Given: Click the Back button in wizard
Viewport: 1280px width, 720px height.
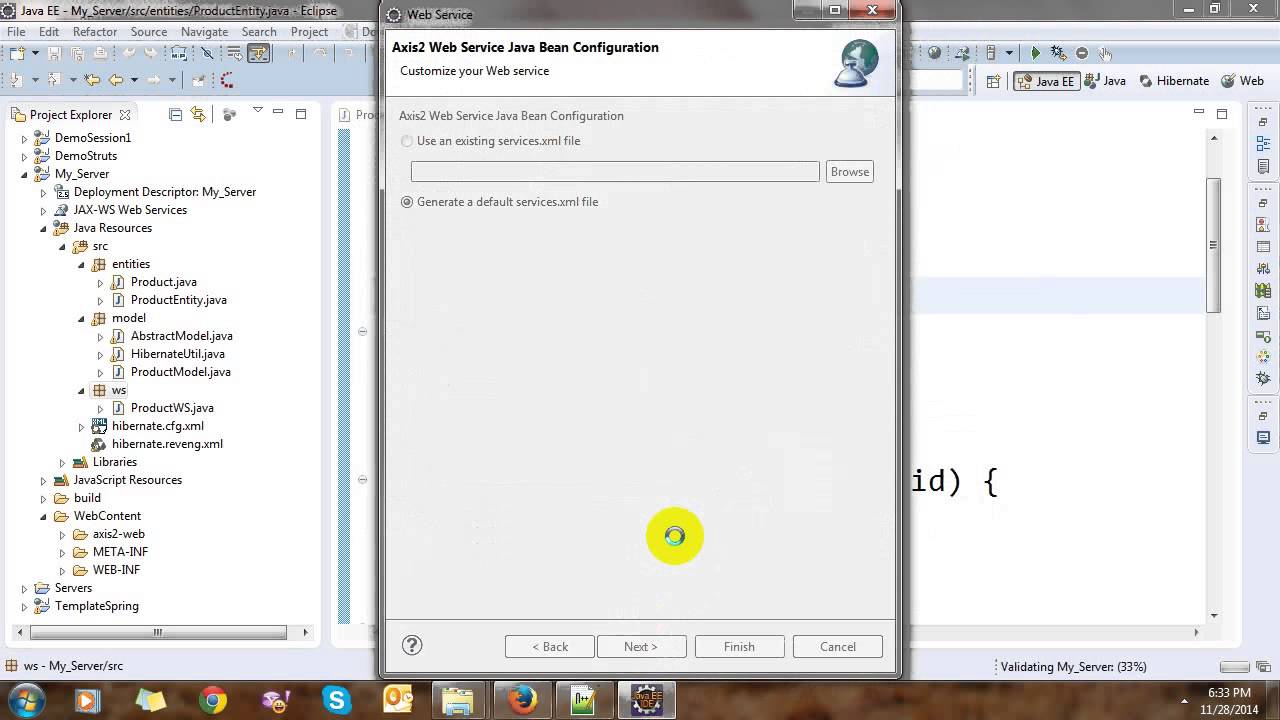Looking at the screenshot, I should point(550,647).
